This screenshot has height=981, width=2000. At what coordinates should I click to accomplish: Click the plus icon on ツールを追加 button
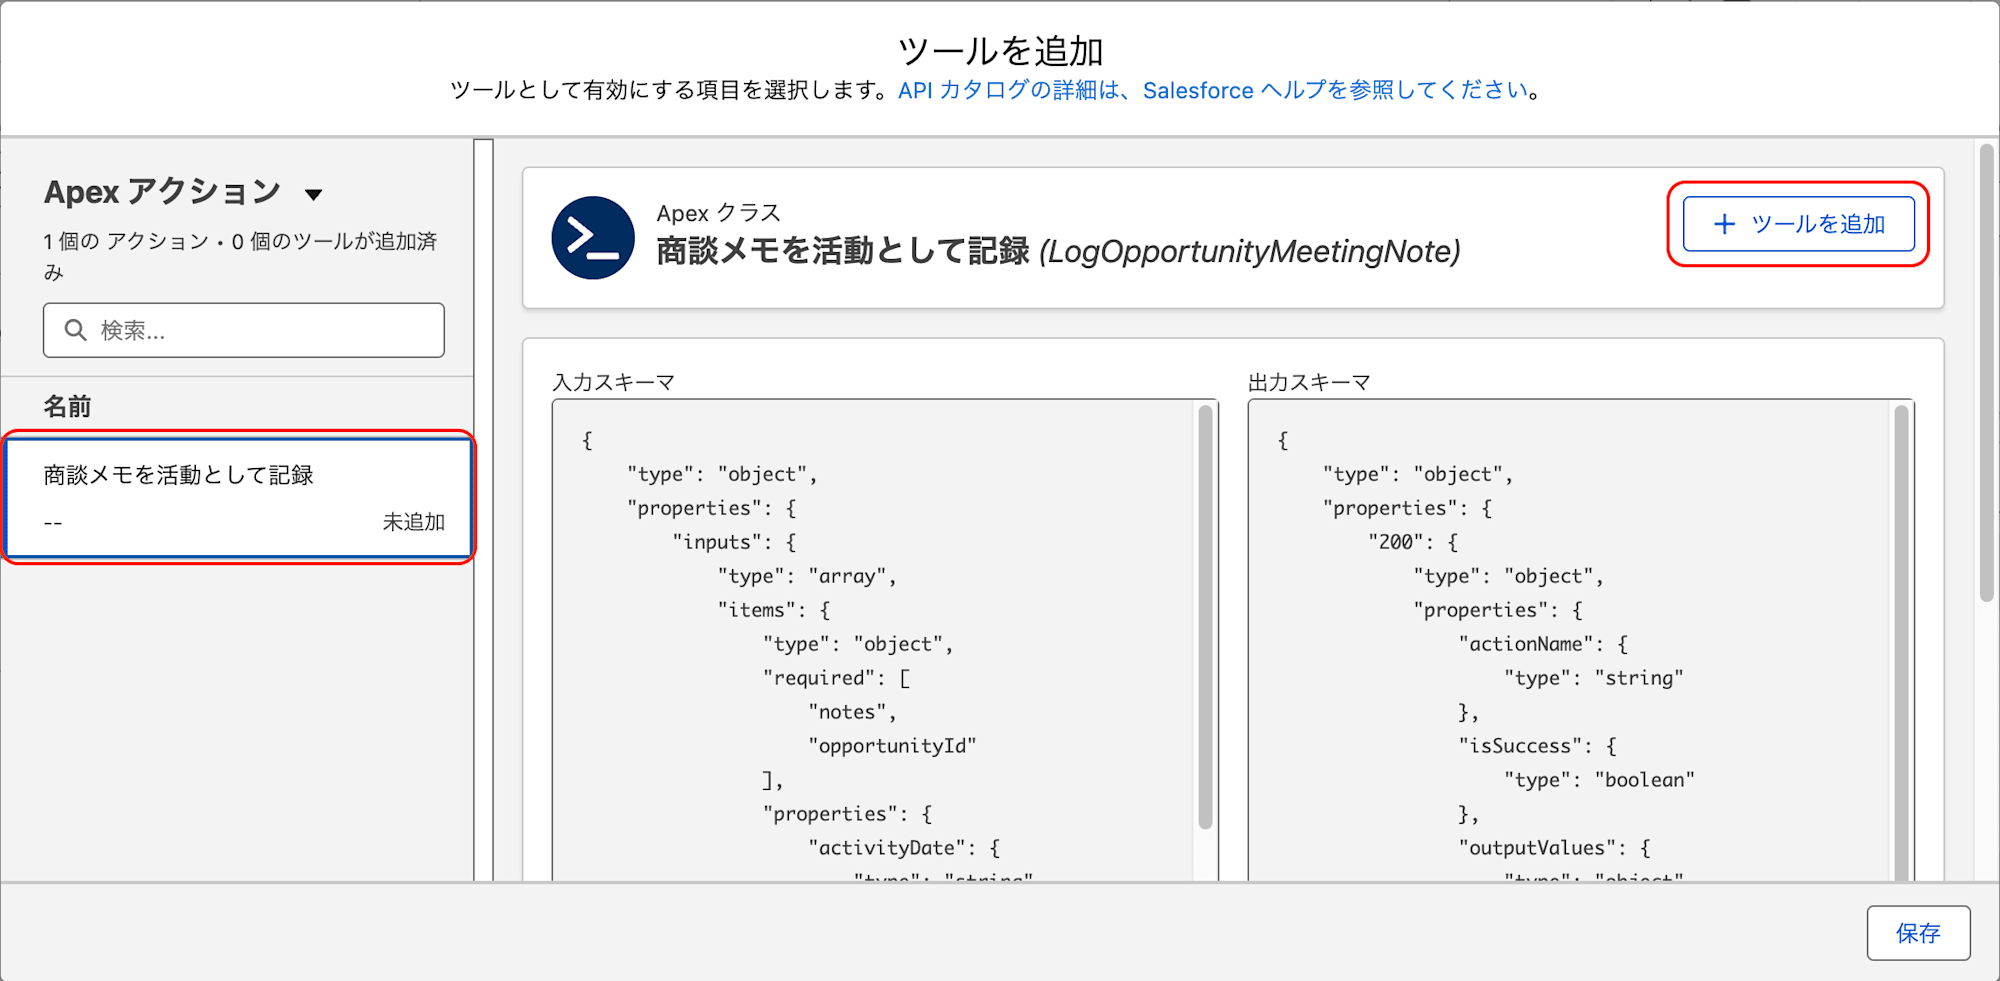click(1724, 224)
